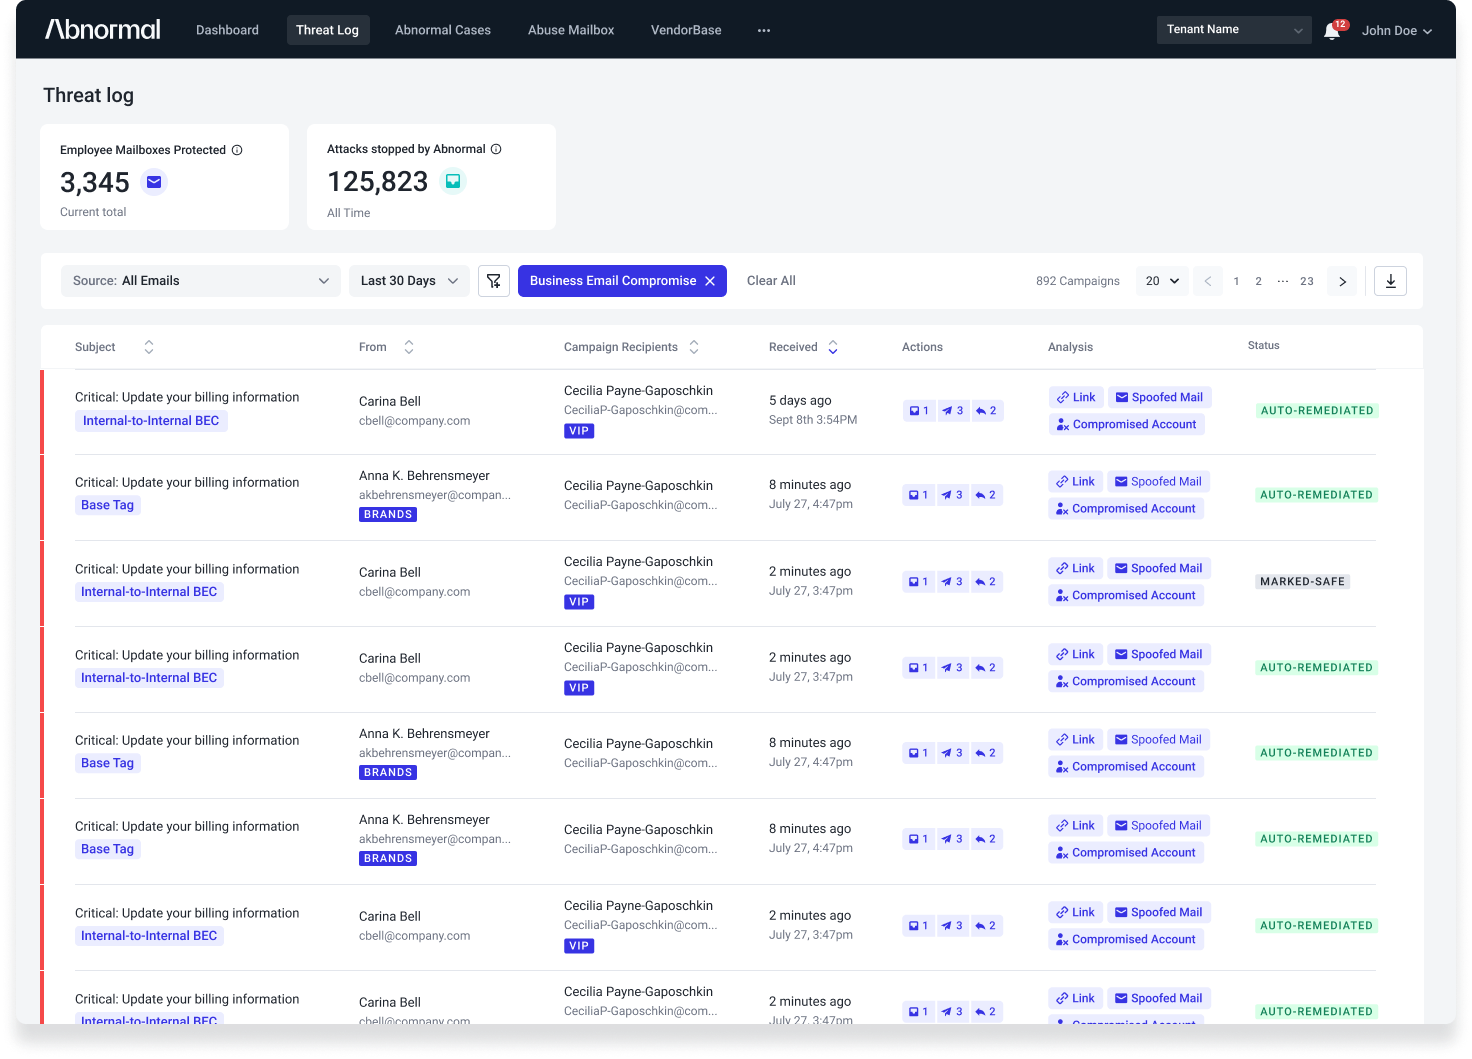Viewport: 1472px width, 1059px height.
Task: Click the All Time label
Action: pos(349,213)
